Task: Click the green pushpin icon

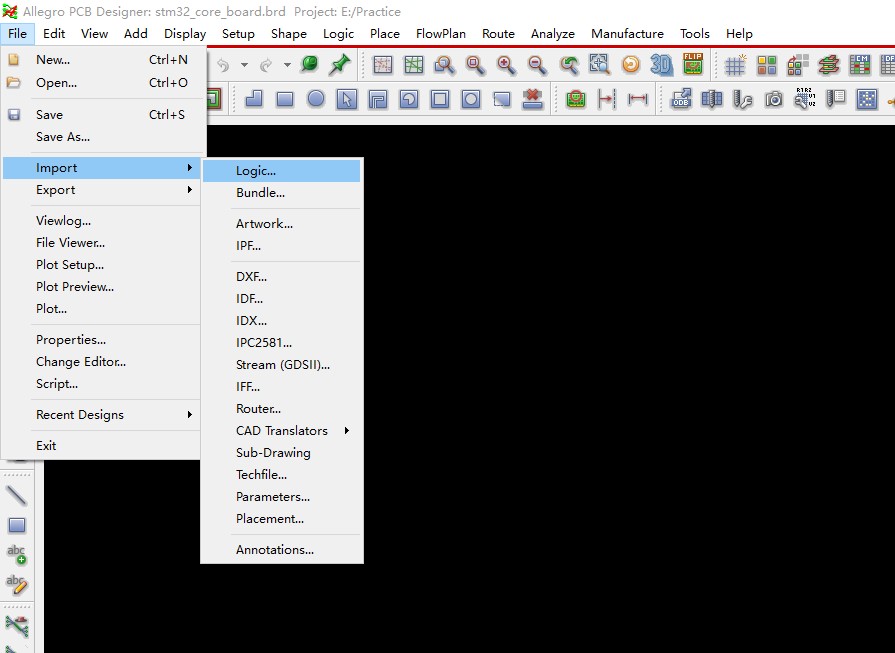Action: click(x=340, y=64)
